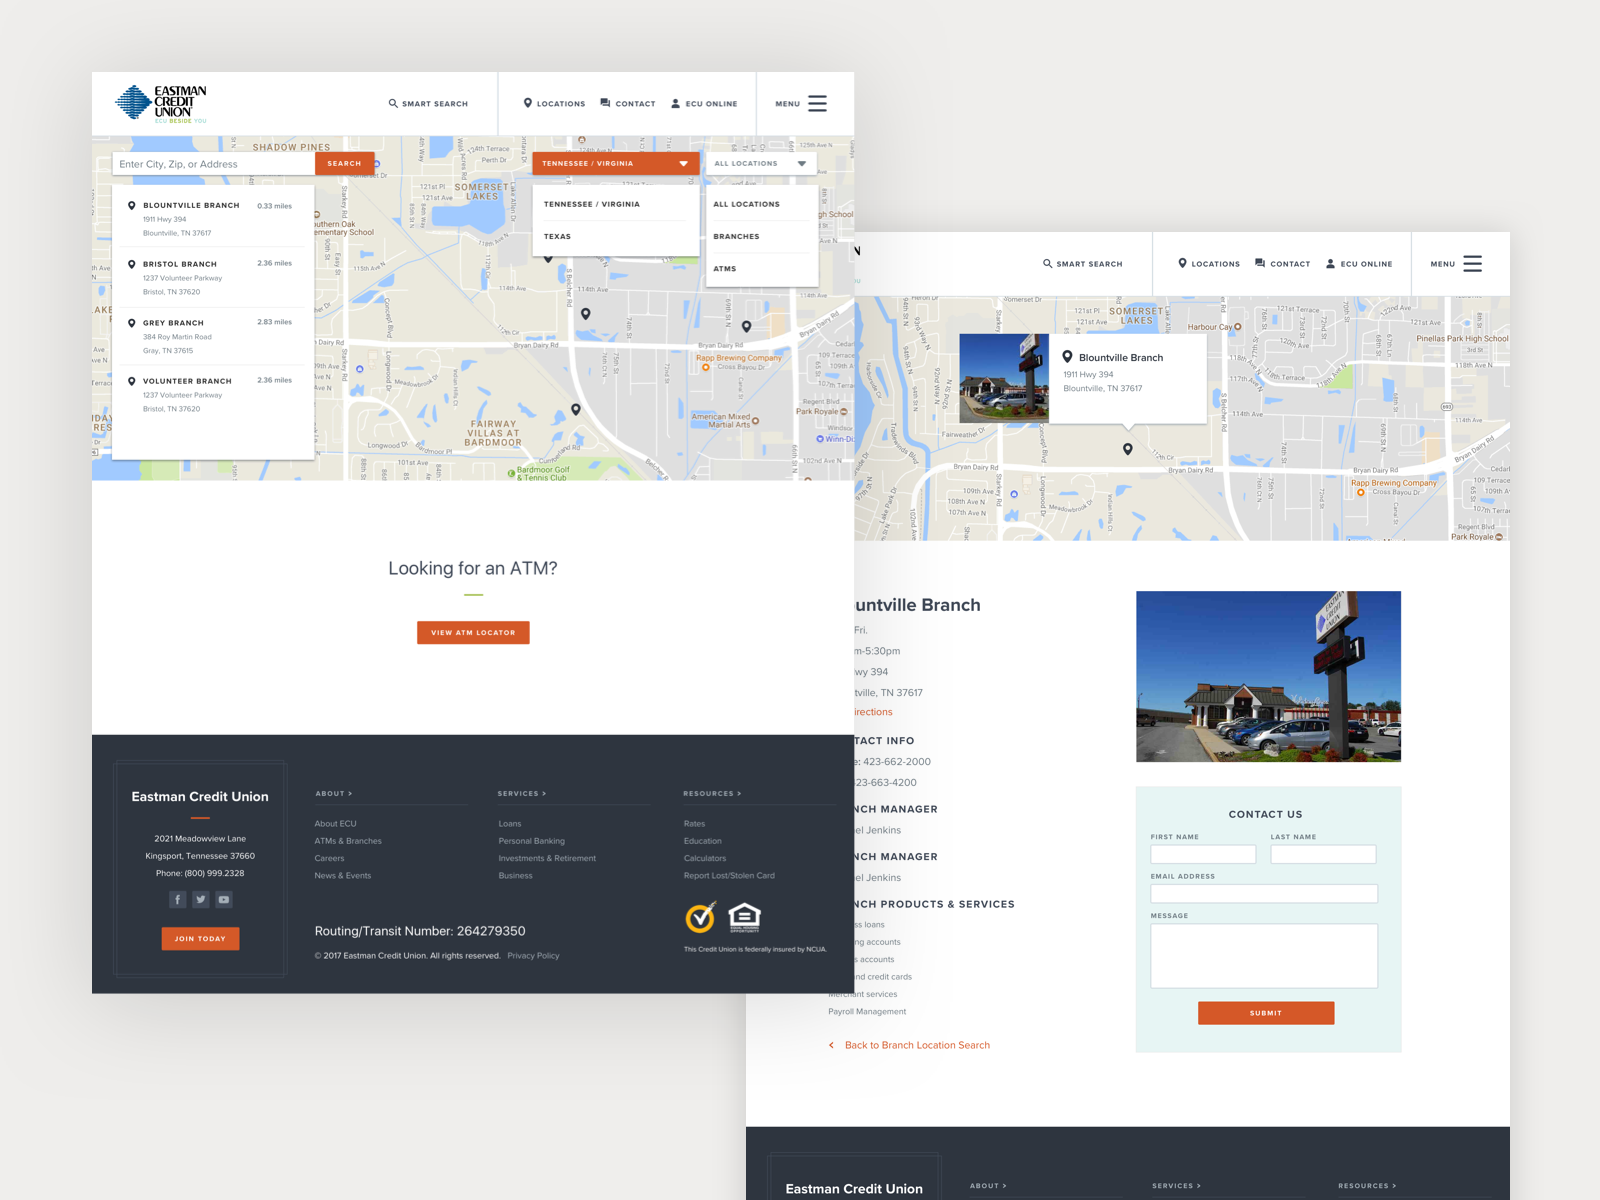Click the Verisign checkmark seal in footer

point(700,916)
